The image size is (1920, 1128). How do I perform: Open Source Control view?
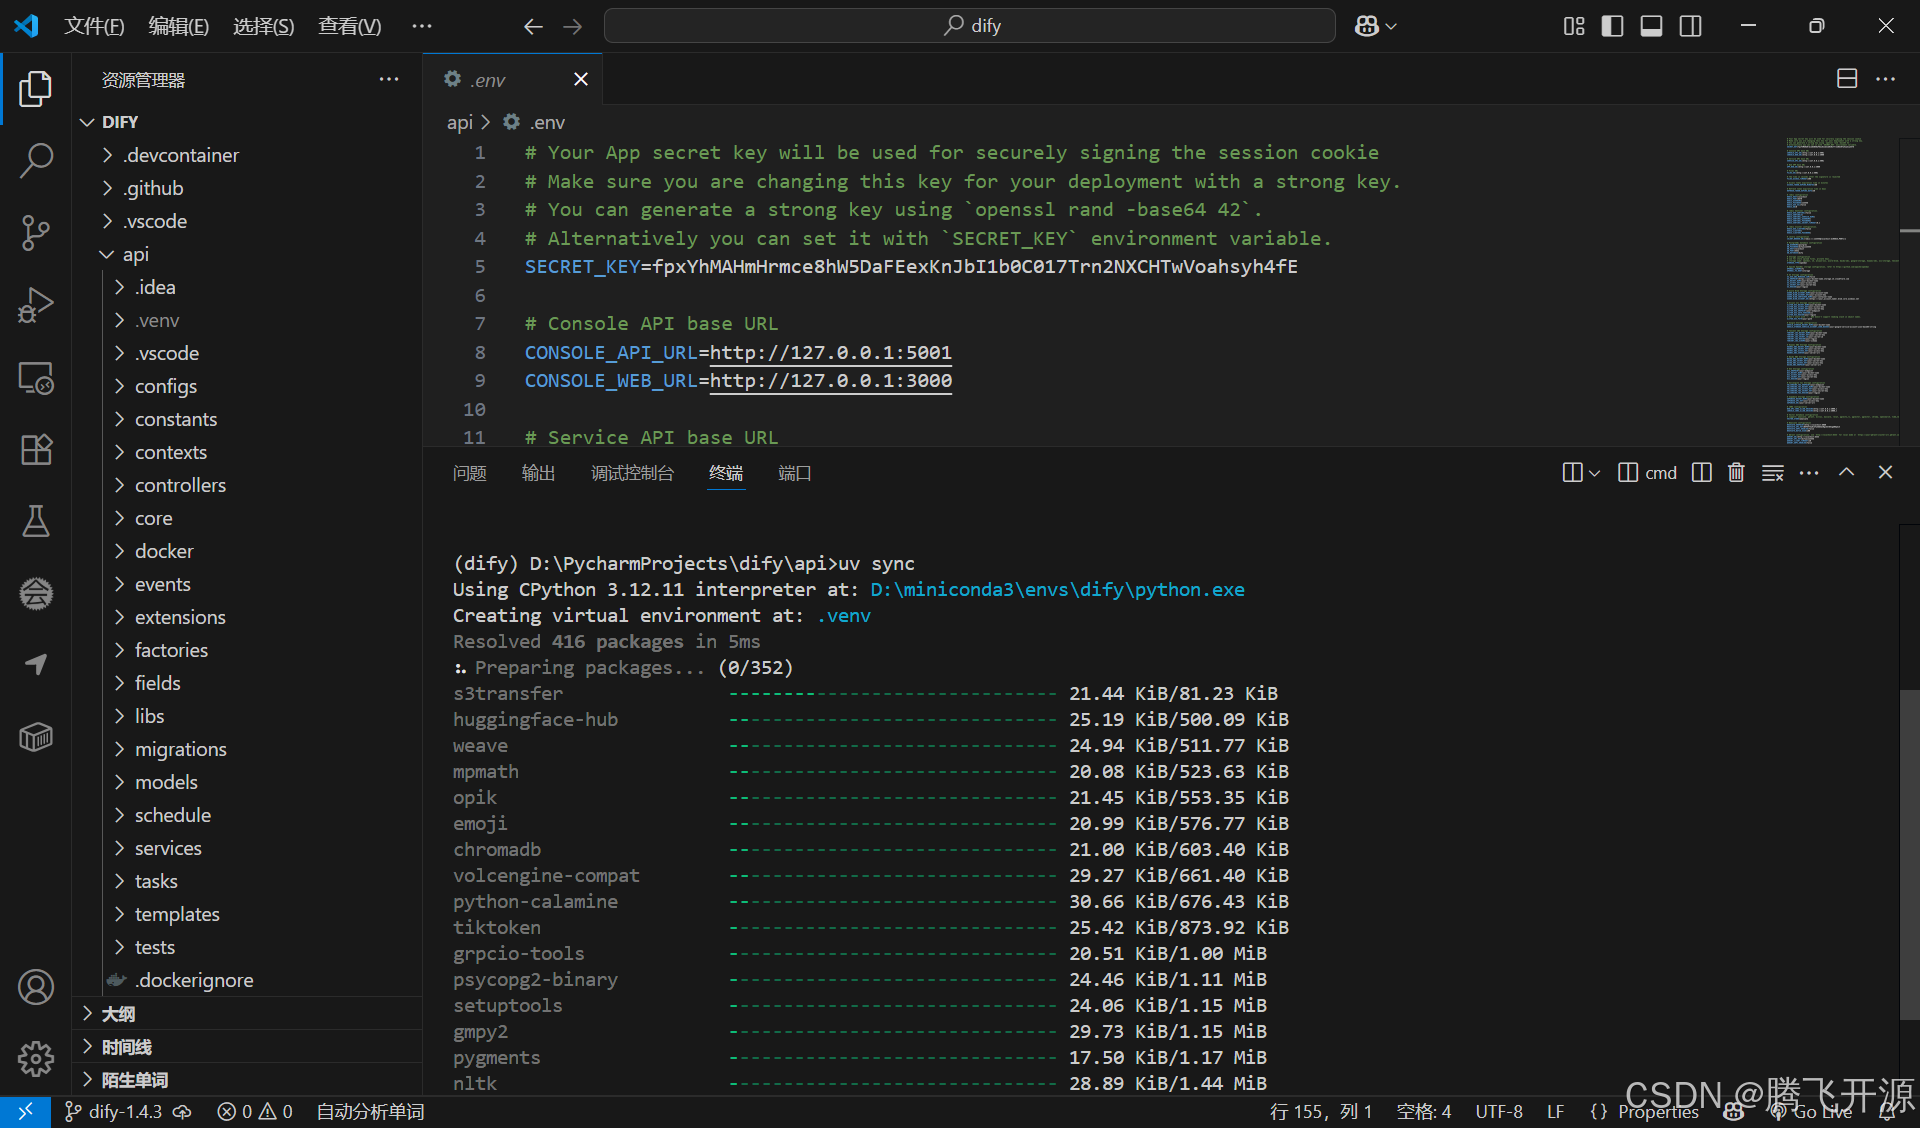coord(36,232)
